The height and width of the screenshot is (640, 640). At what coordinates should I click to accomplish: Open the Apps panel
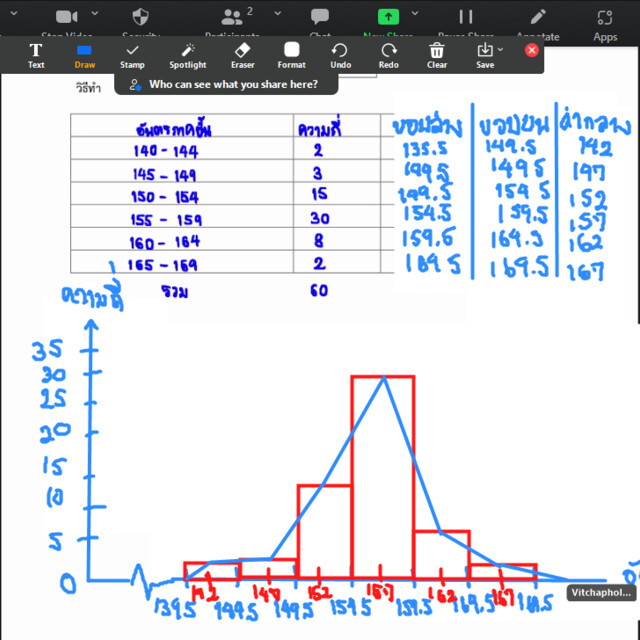[605, 20]
